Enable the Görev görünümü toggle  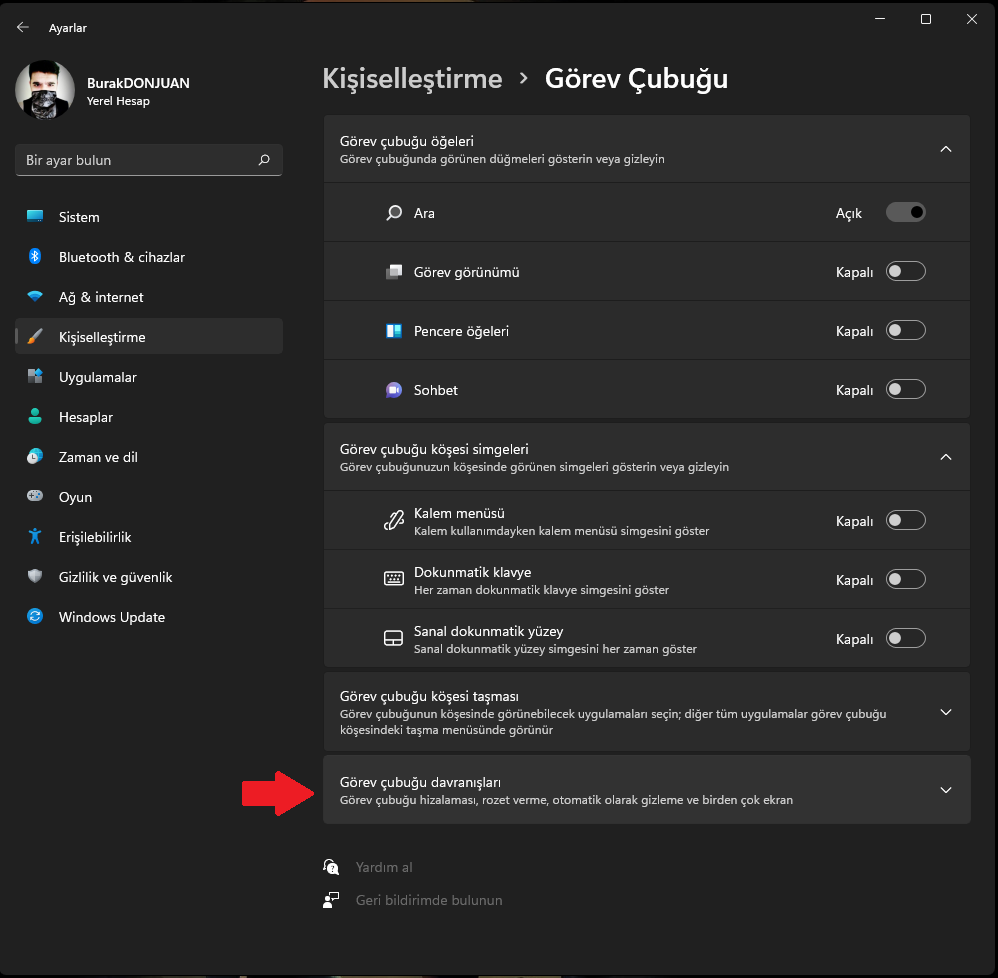pyautogui.click(x=905, y=271)
